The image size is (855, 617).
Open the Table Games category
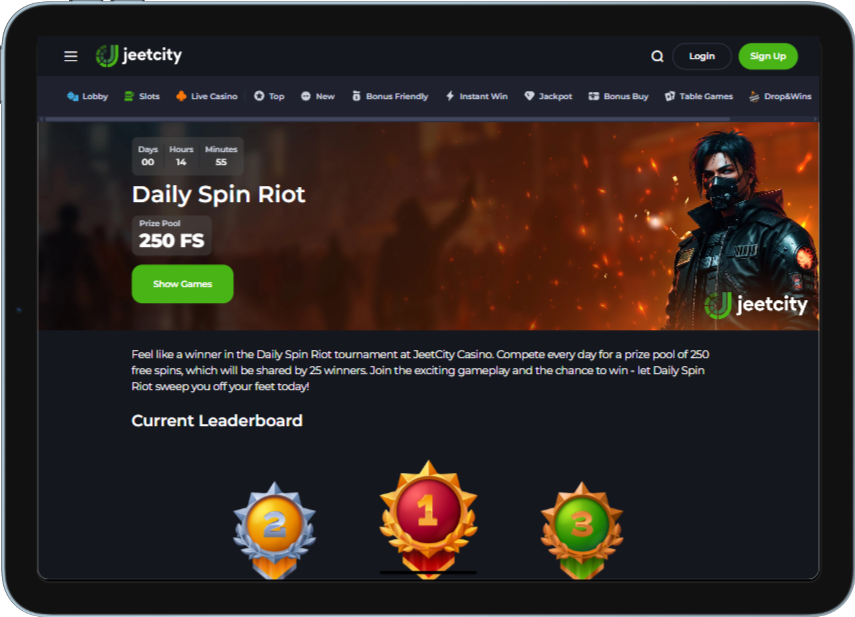pyautogui.click(x=699, y=96)
